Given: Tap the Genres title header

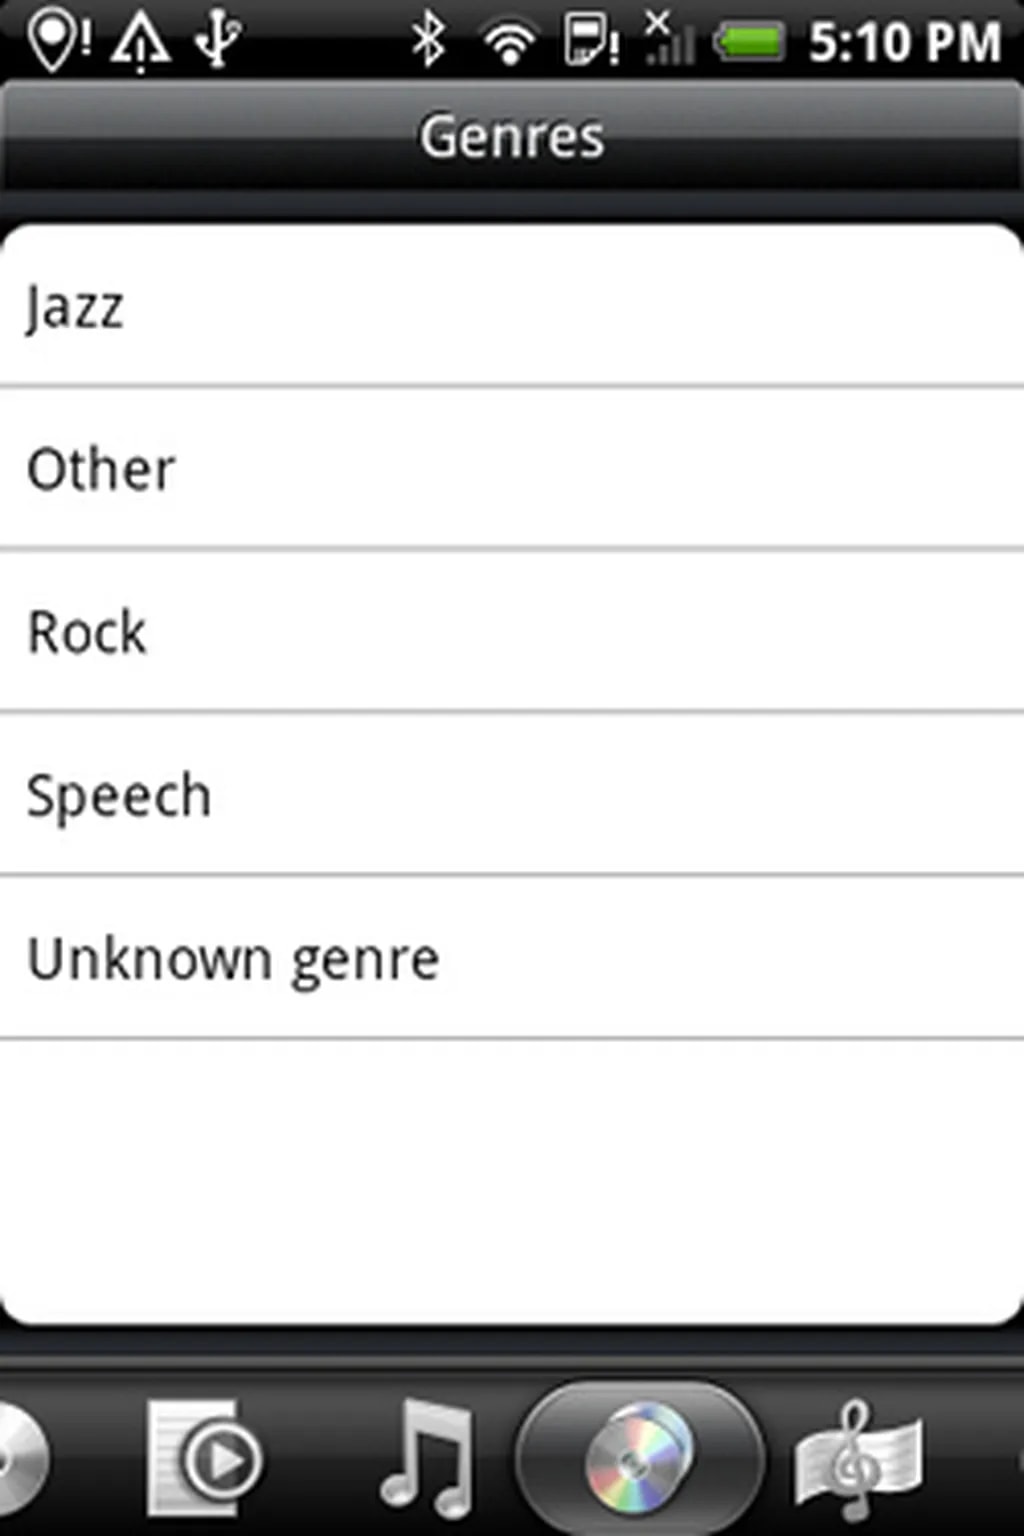Looking at the screenshot, I should [512, 136].
